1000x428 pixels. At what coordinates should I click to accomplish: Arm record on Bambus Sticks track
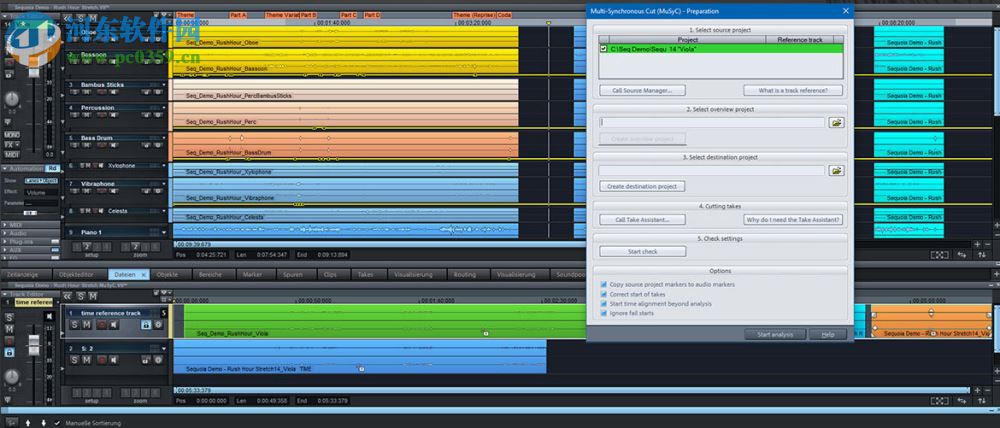pyautogui.click(x=102, y=92)
